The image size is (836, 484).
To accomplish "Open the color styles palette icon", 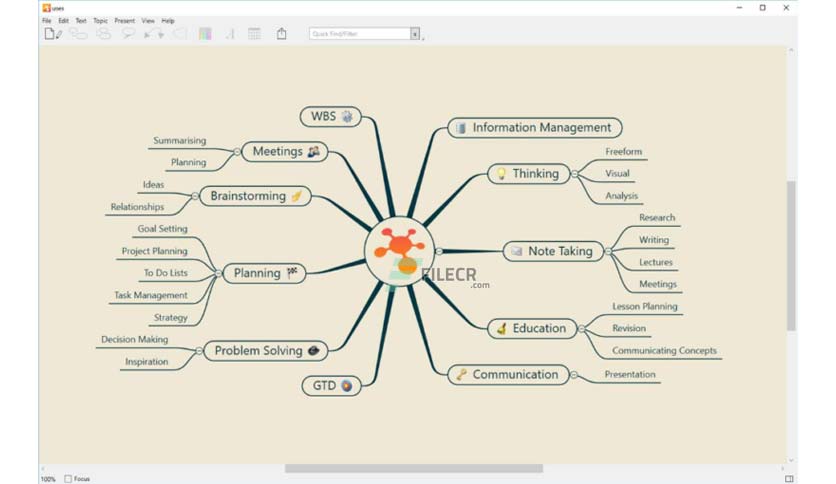I will pos(205,34).
